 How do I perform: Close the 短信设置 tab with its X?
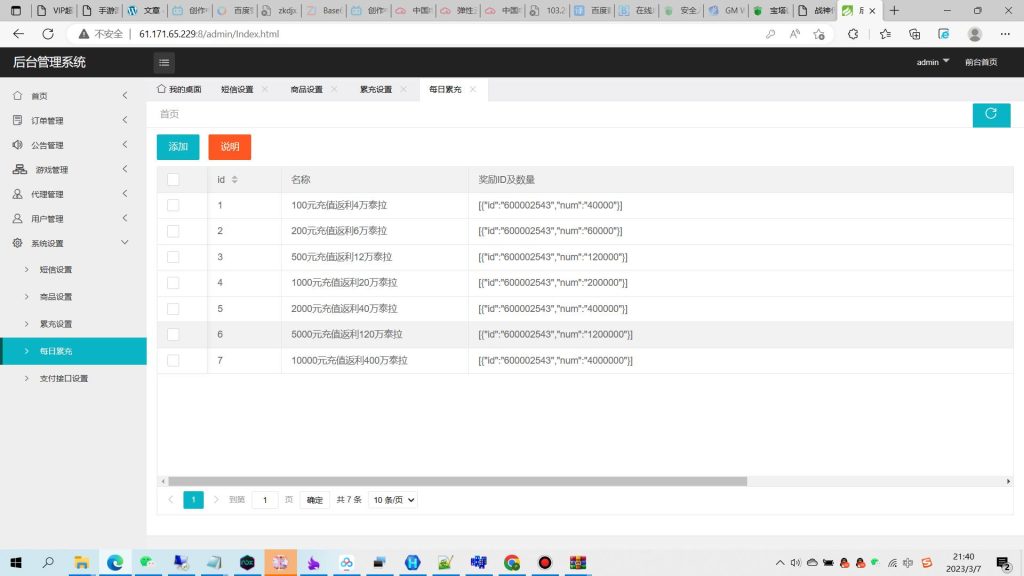click(x=265, y=89)
